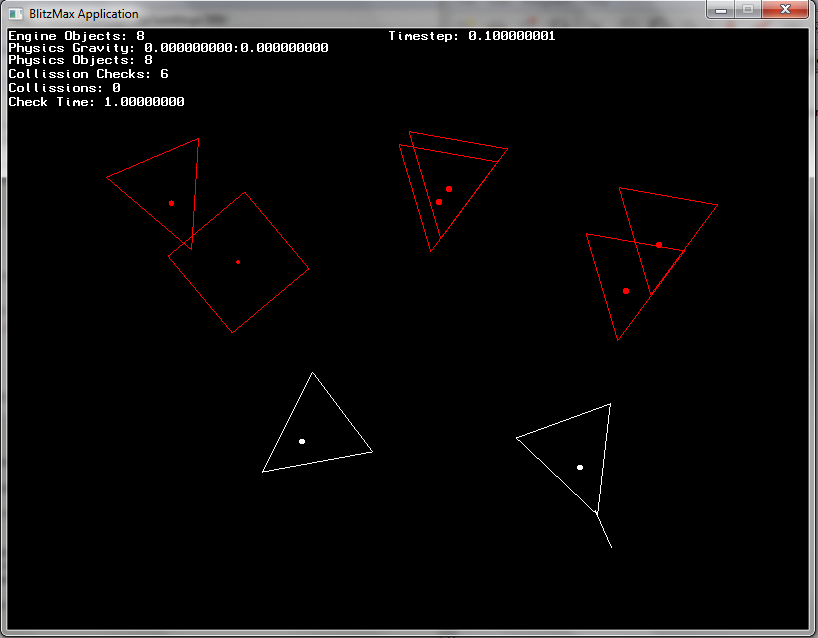Maximize the BlitzMax Application window
818x638 pixels.
click(x=747, y=9)
